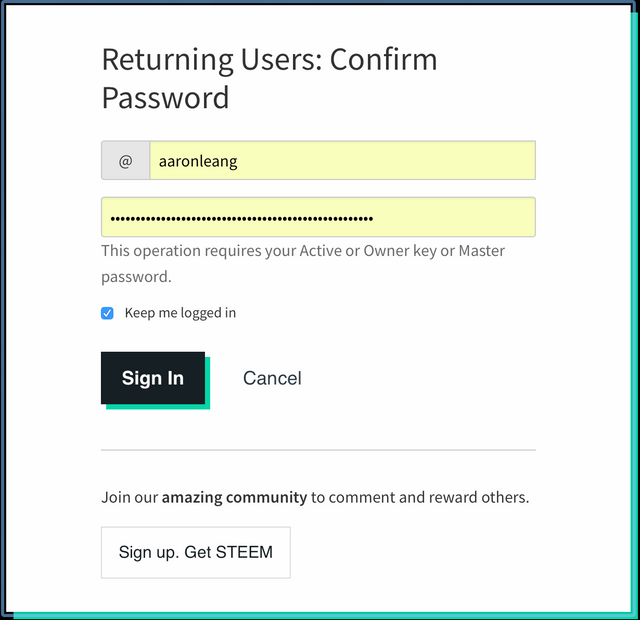Click the last dot of the masked password
This screenshot has width=640, height=620.
[370, 217]
